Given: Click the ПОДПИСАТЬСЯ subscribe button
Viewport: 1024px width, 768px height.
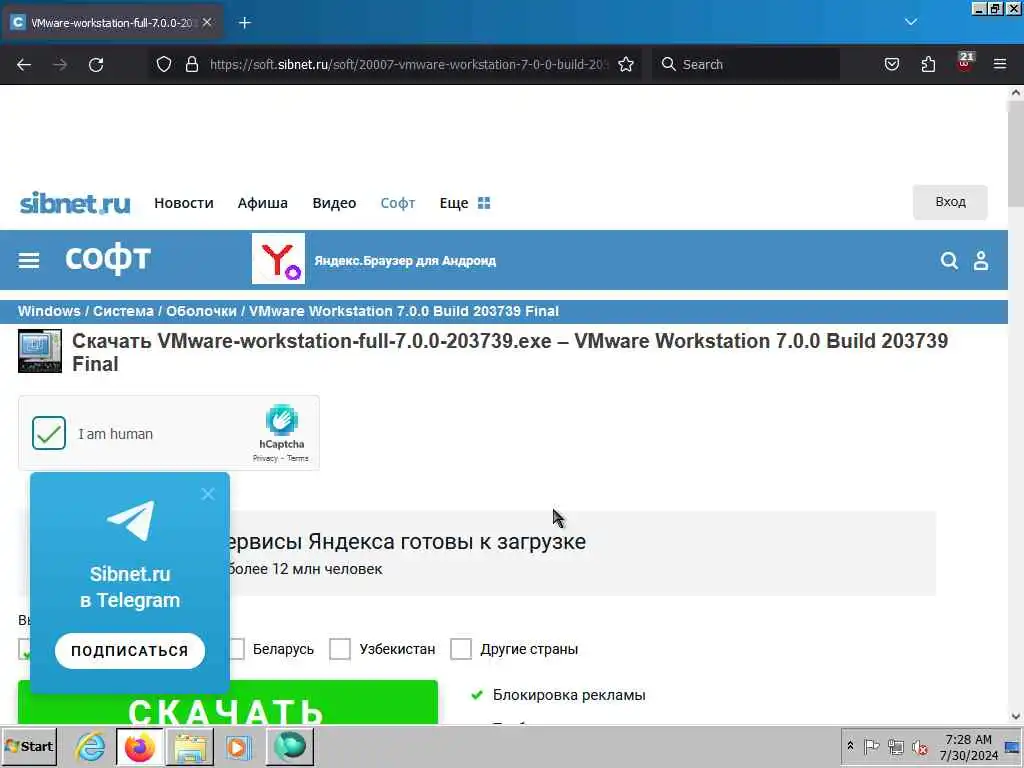Looking at the screenshot, I should [x=130, y=650].
